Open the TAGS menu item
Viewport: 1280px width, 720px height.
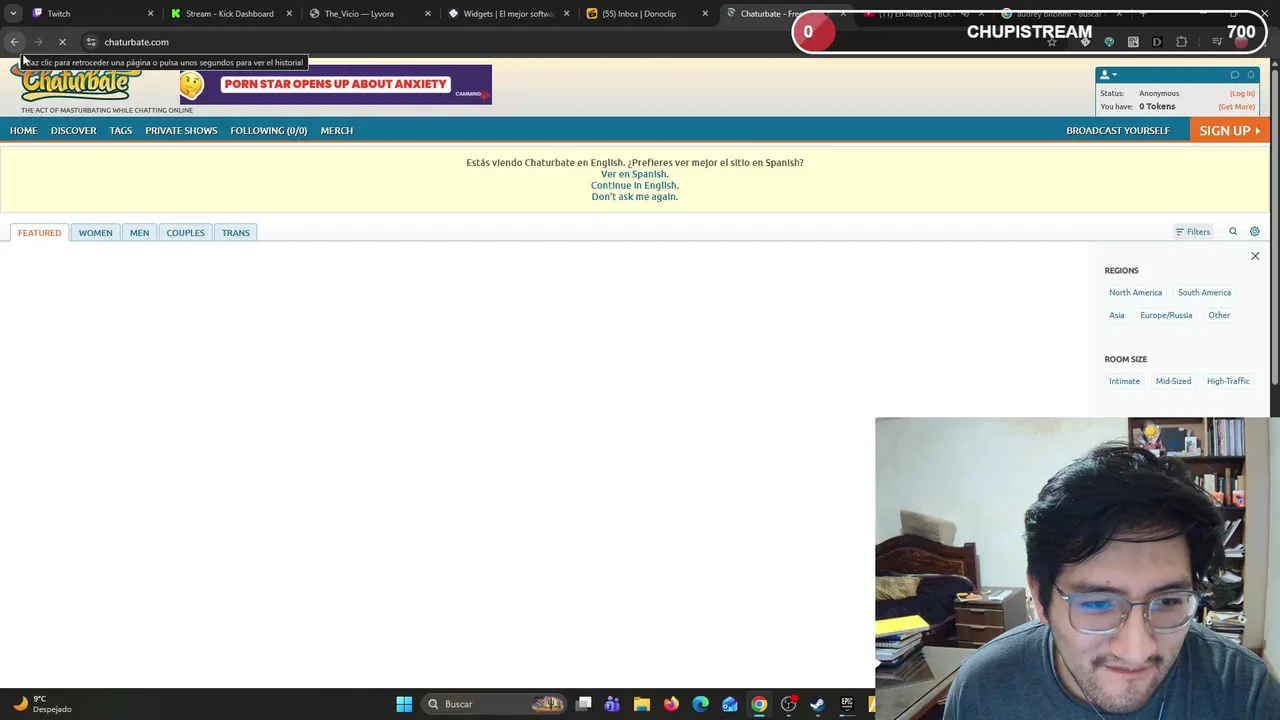pyautogui.click(x=120, y=131)
